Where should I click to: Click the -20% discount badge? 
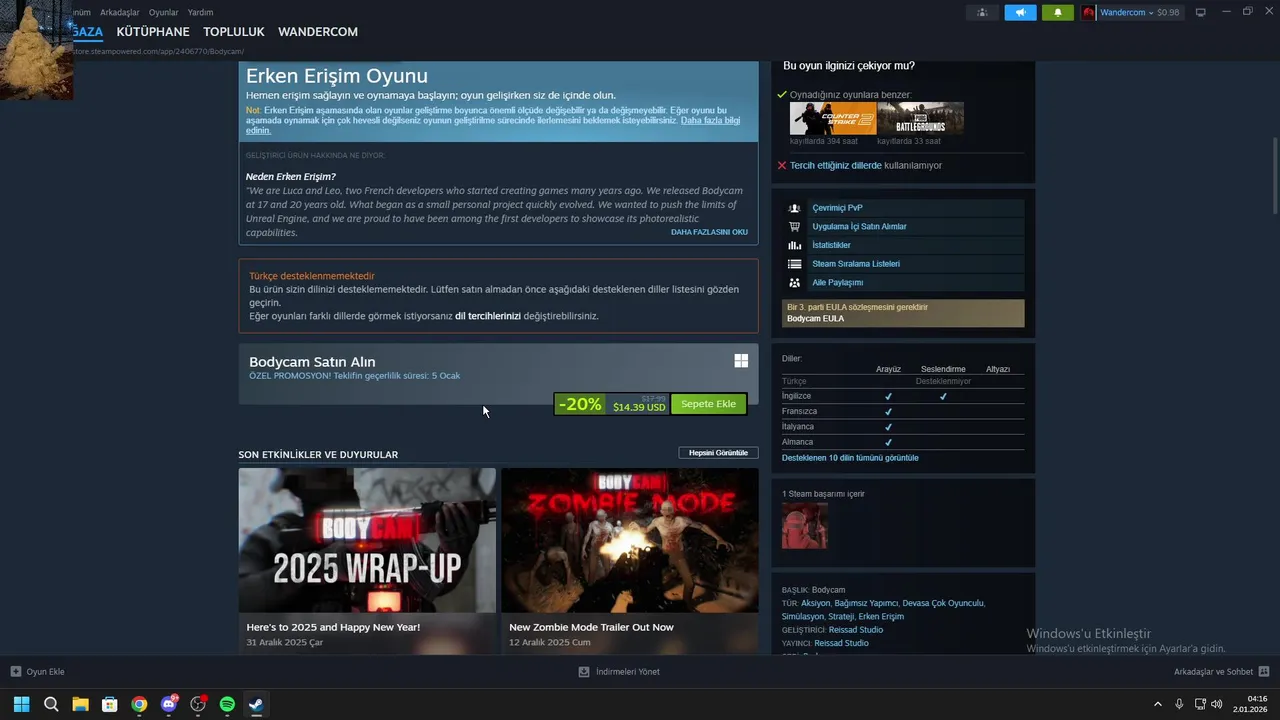[580, 404]
